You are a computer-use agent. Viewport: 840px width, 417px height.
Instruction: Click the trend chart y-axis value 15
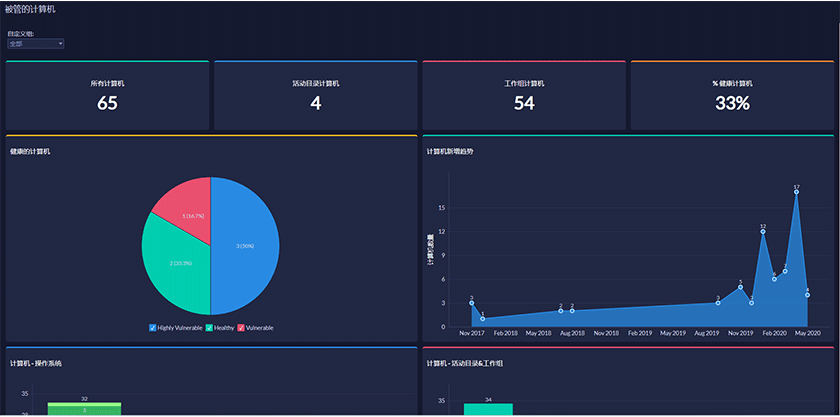[x=442, y=208]
